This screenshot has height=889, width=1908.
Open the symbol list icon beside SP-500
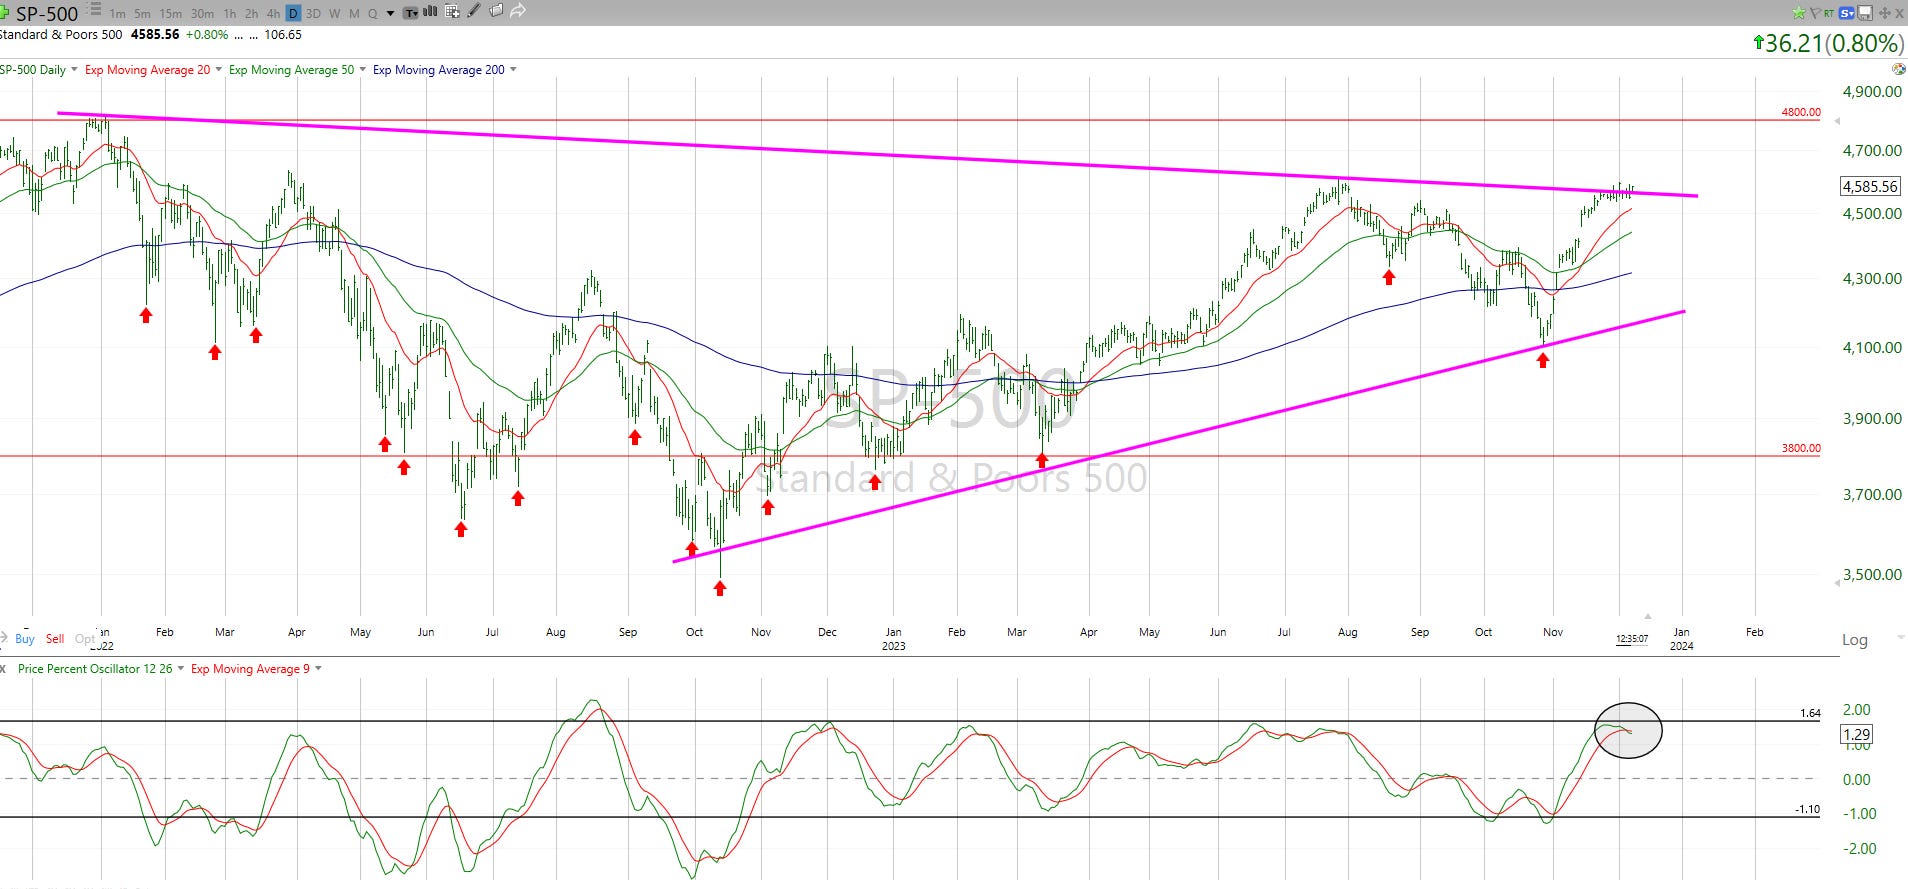click(94, 9)
